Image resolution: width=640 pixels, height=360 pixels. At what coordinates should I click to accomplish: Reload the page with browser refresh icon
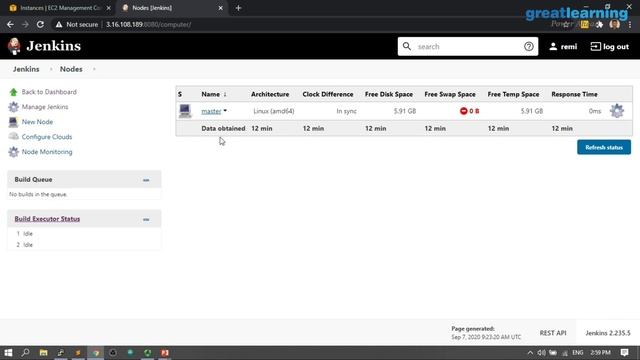coord(40,24)
